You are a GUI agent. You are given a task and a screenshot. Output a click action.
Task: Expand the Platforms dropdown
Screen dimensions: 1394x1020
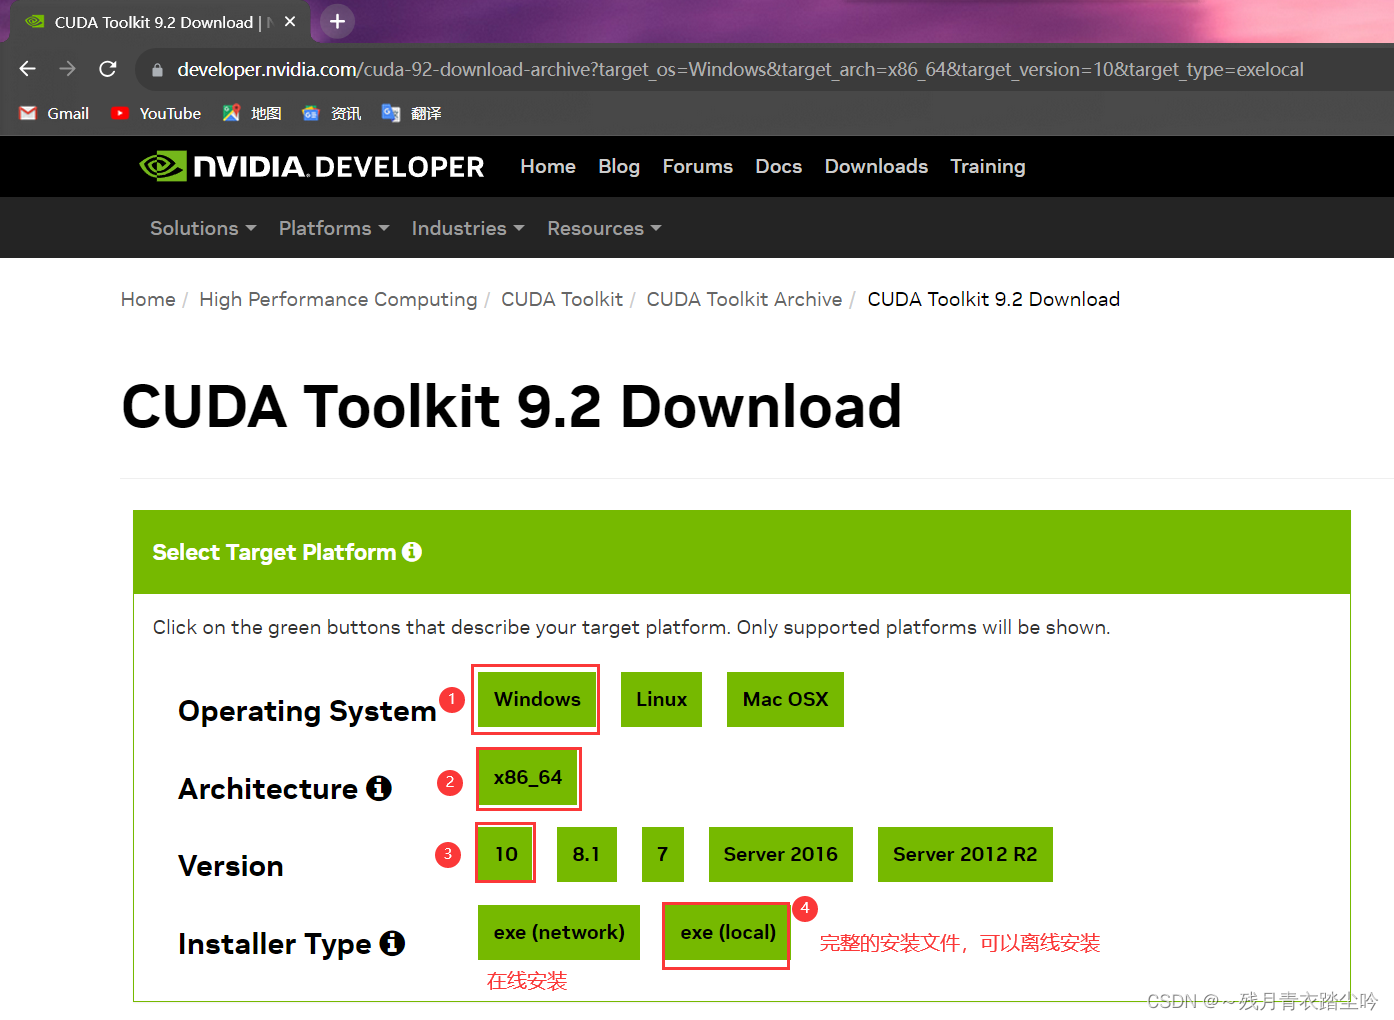click(334, 228)
